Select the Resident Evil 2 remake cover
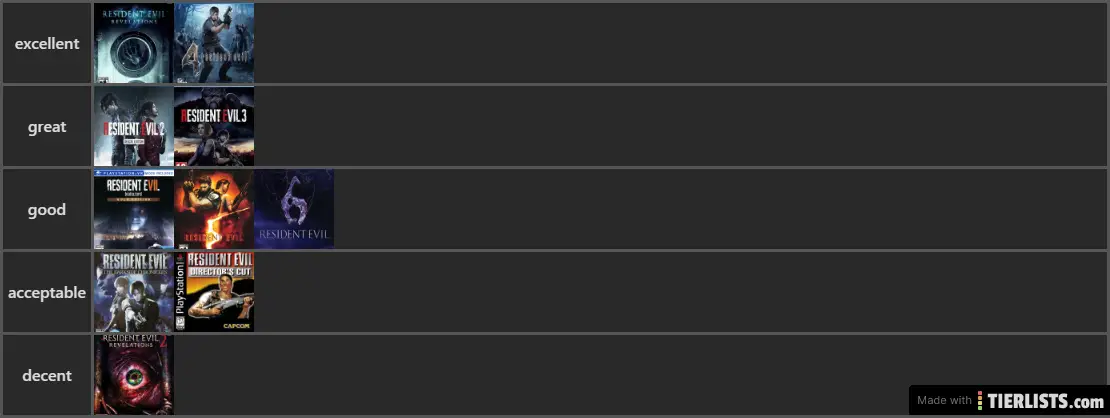Screen dimensions: 1110x418 click(134, 126)
